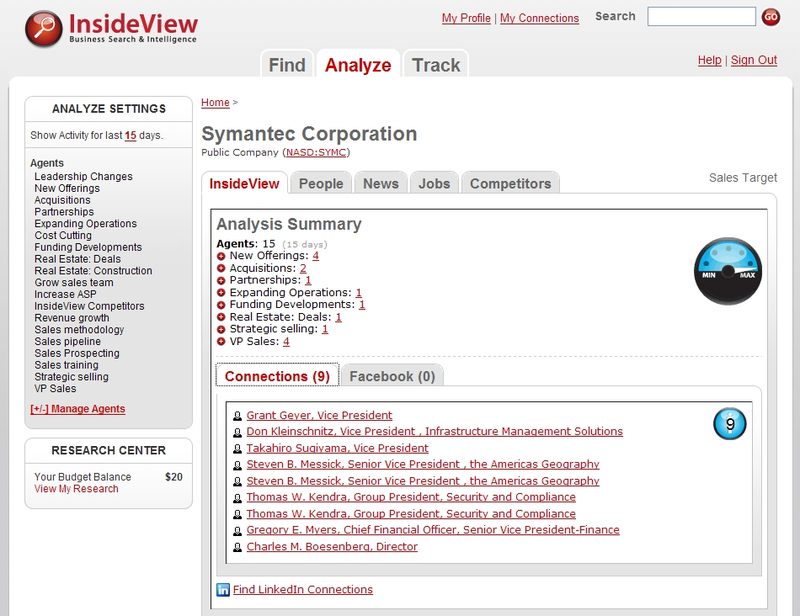
Task: Open Charles M. Boesenberg, Director link
Action: (332, 547)
